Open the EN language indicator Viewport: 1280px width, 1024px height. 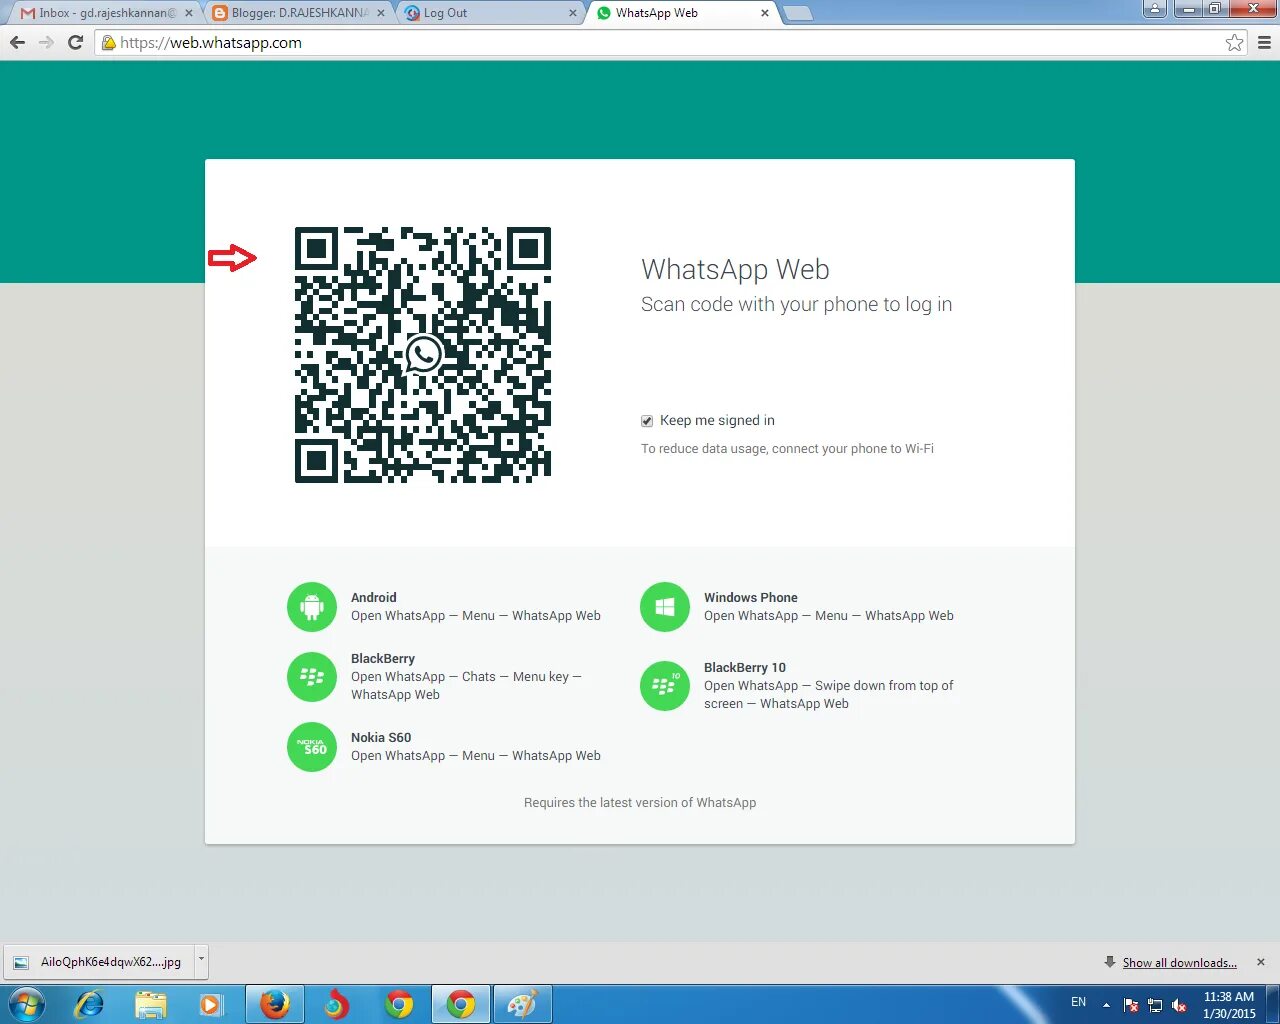(1078, 1002)
